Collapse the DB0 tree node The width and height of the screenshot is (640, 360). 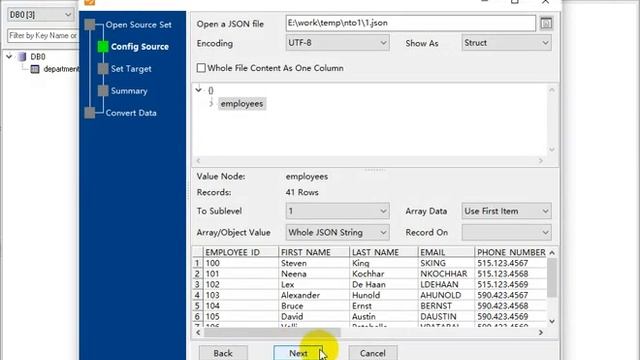9,57
